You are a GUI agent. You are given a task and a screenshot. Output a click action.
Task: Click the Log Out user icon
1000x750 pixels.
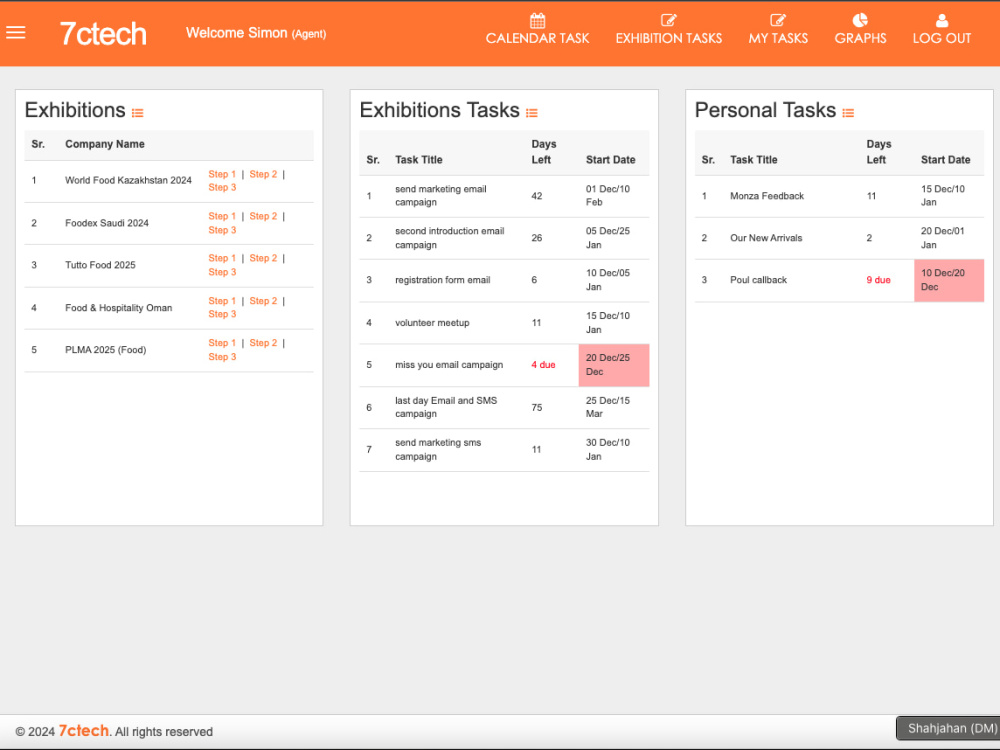942,20
